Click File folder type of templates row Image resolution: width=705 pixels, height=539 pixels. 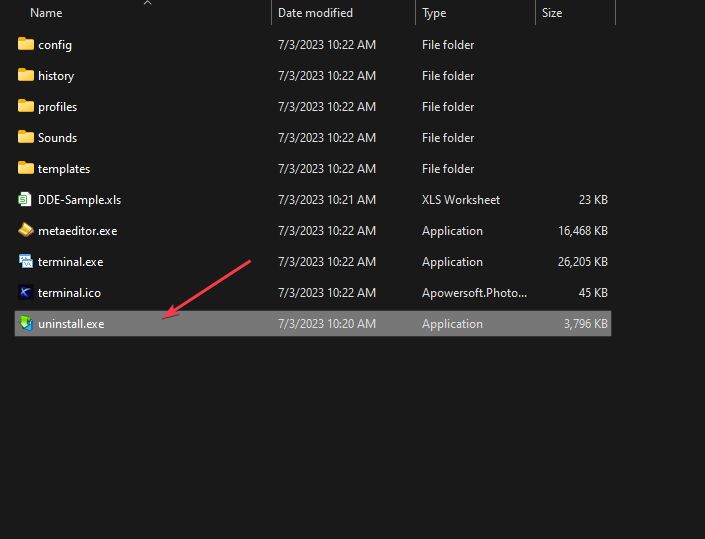(448, 169)
